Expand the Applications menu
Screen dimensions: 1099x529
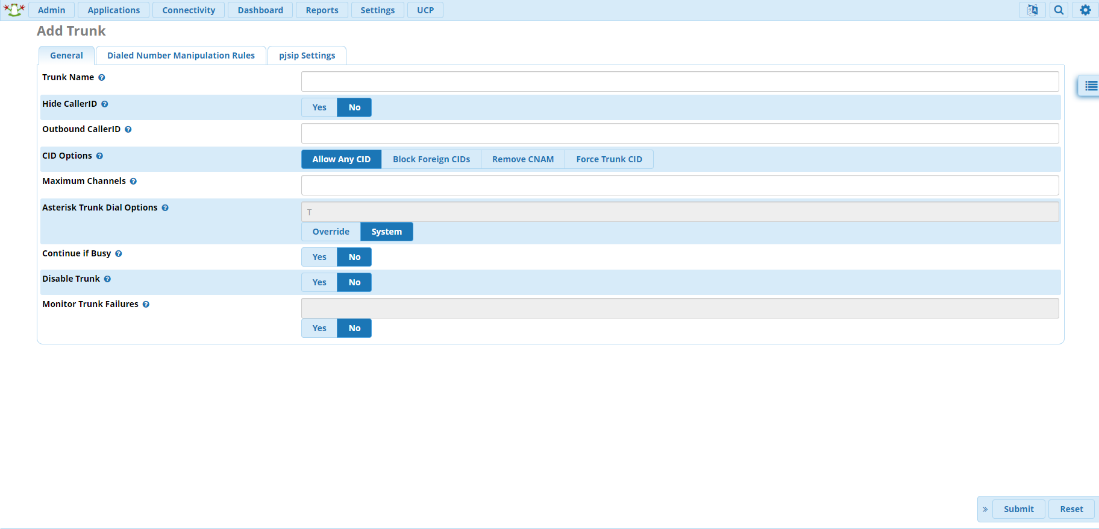click(x=114, y=10)
